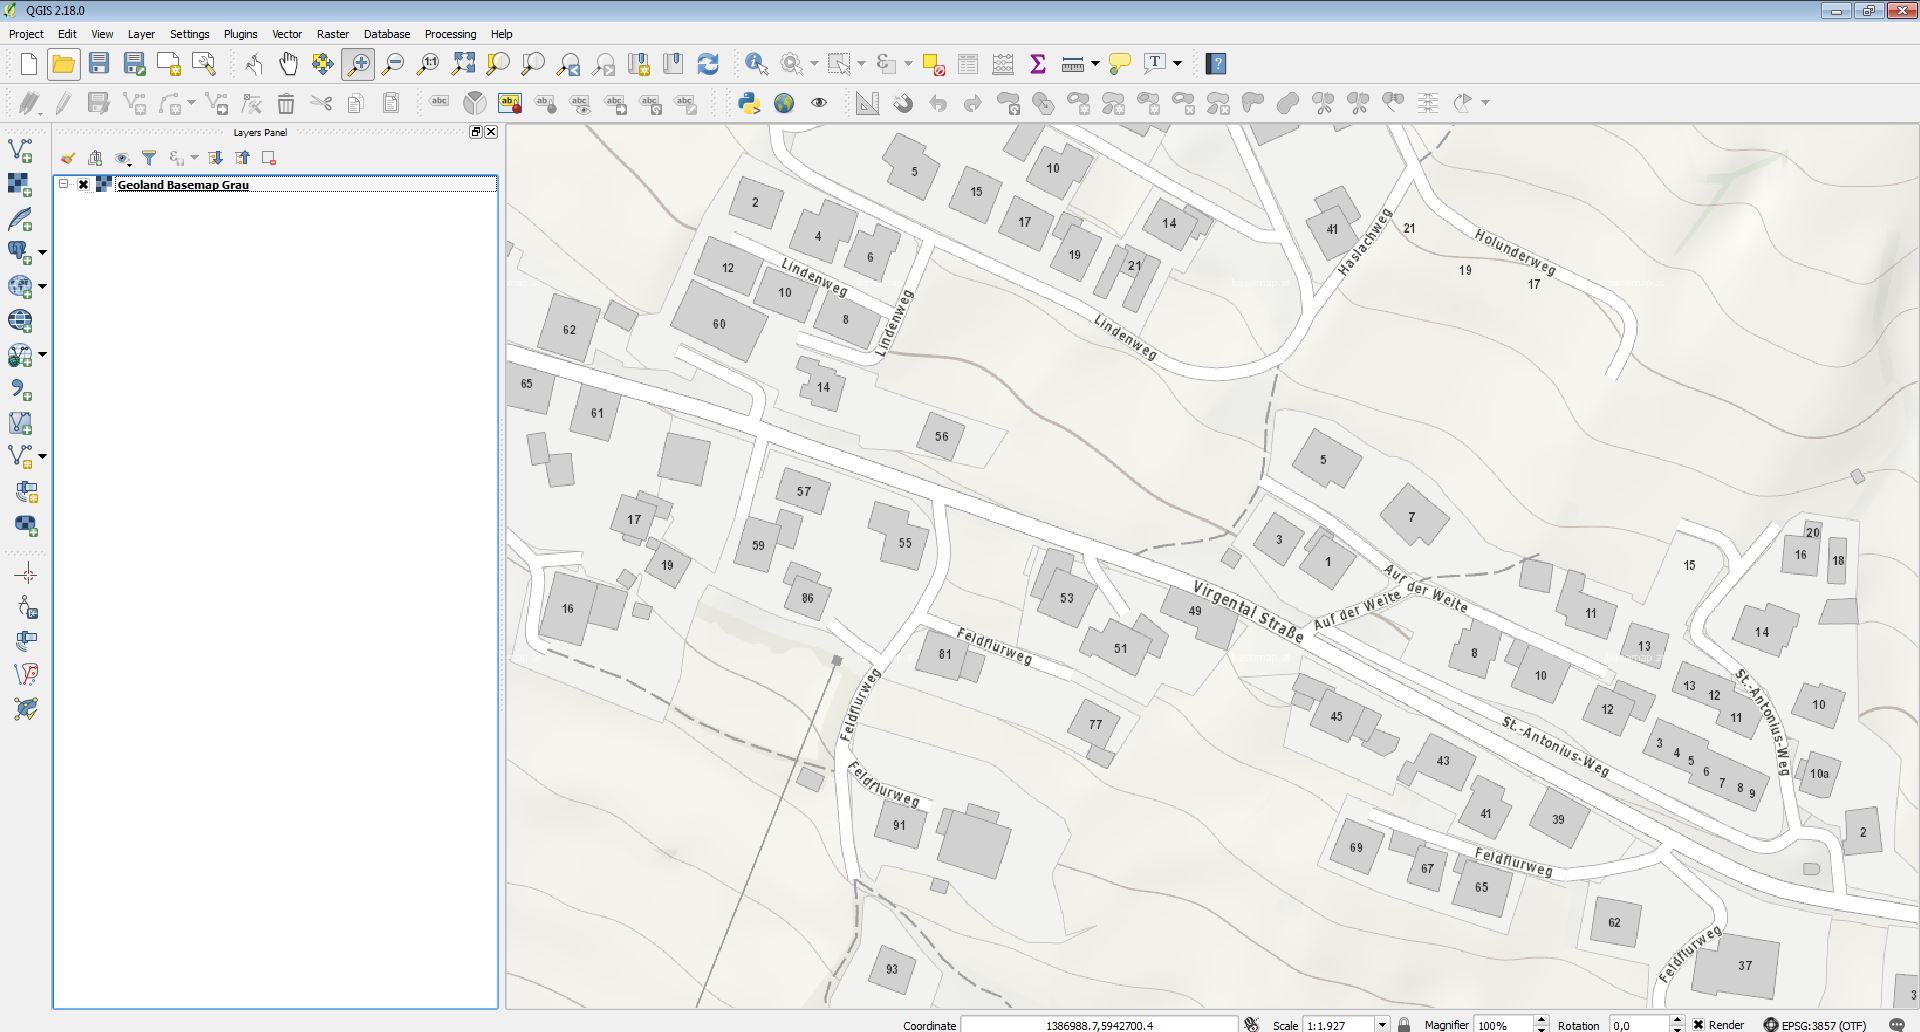This screenshot has width=1920, height=1032.
Task: Click the Zoom In magnifier tool
Action: [x=358, y=64]
